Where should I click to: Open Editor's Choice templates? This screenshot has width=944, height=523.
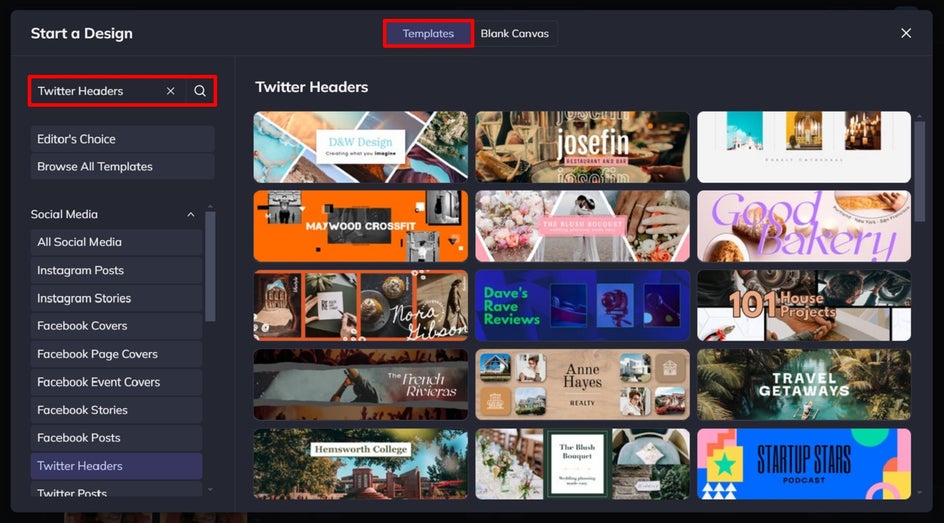pos(122,139)
